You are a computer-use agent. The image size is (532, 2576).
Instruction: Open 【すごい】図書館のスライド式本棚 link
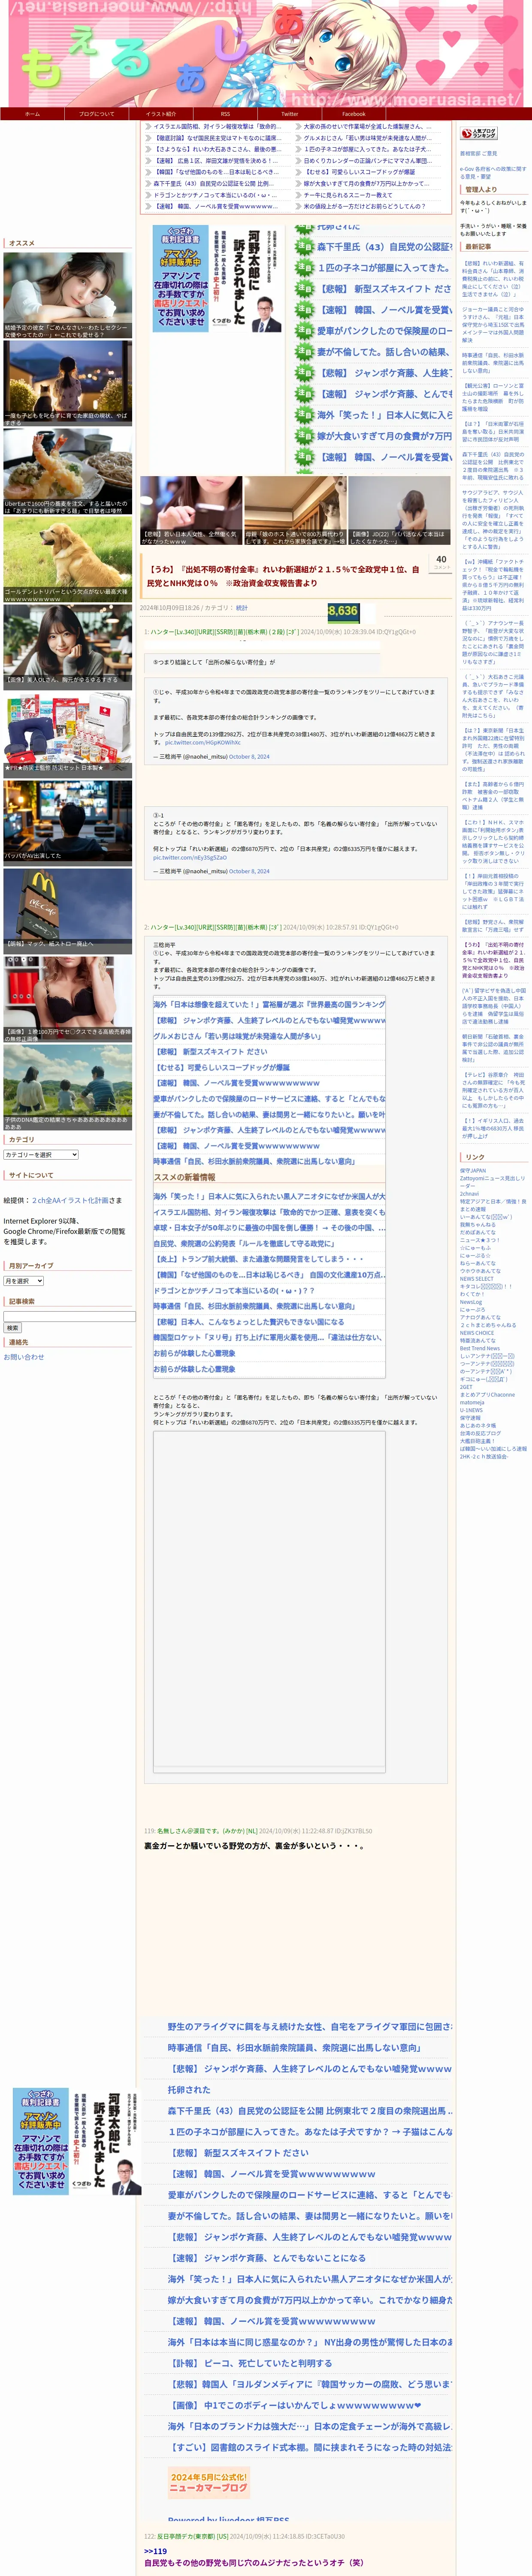[x=310, y=2447]
